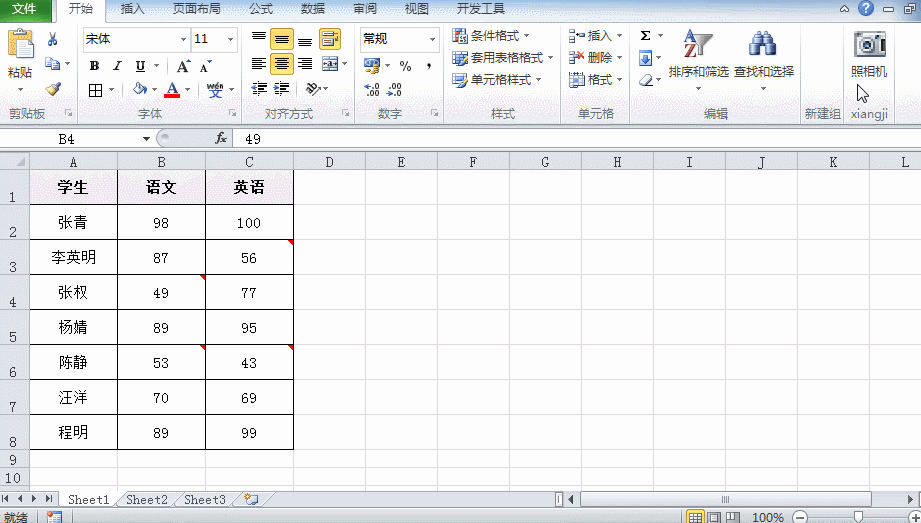Increase font size with large A icon
This screenshot has height=523, width=921.
tap(183, 66)
